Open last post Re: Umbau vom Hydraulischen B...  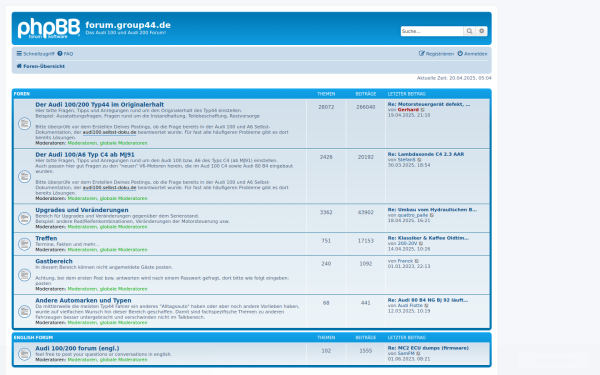coord(432,210)
